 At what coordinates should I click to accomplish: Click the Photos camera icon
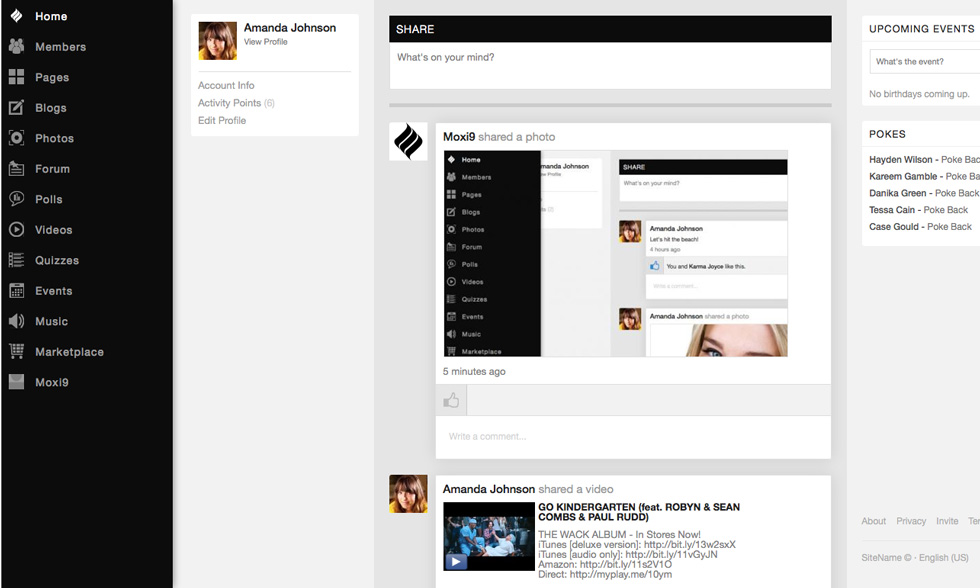pyautogui.click(x=16, y=138)
